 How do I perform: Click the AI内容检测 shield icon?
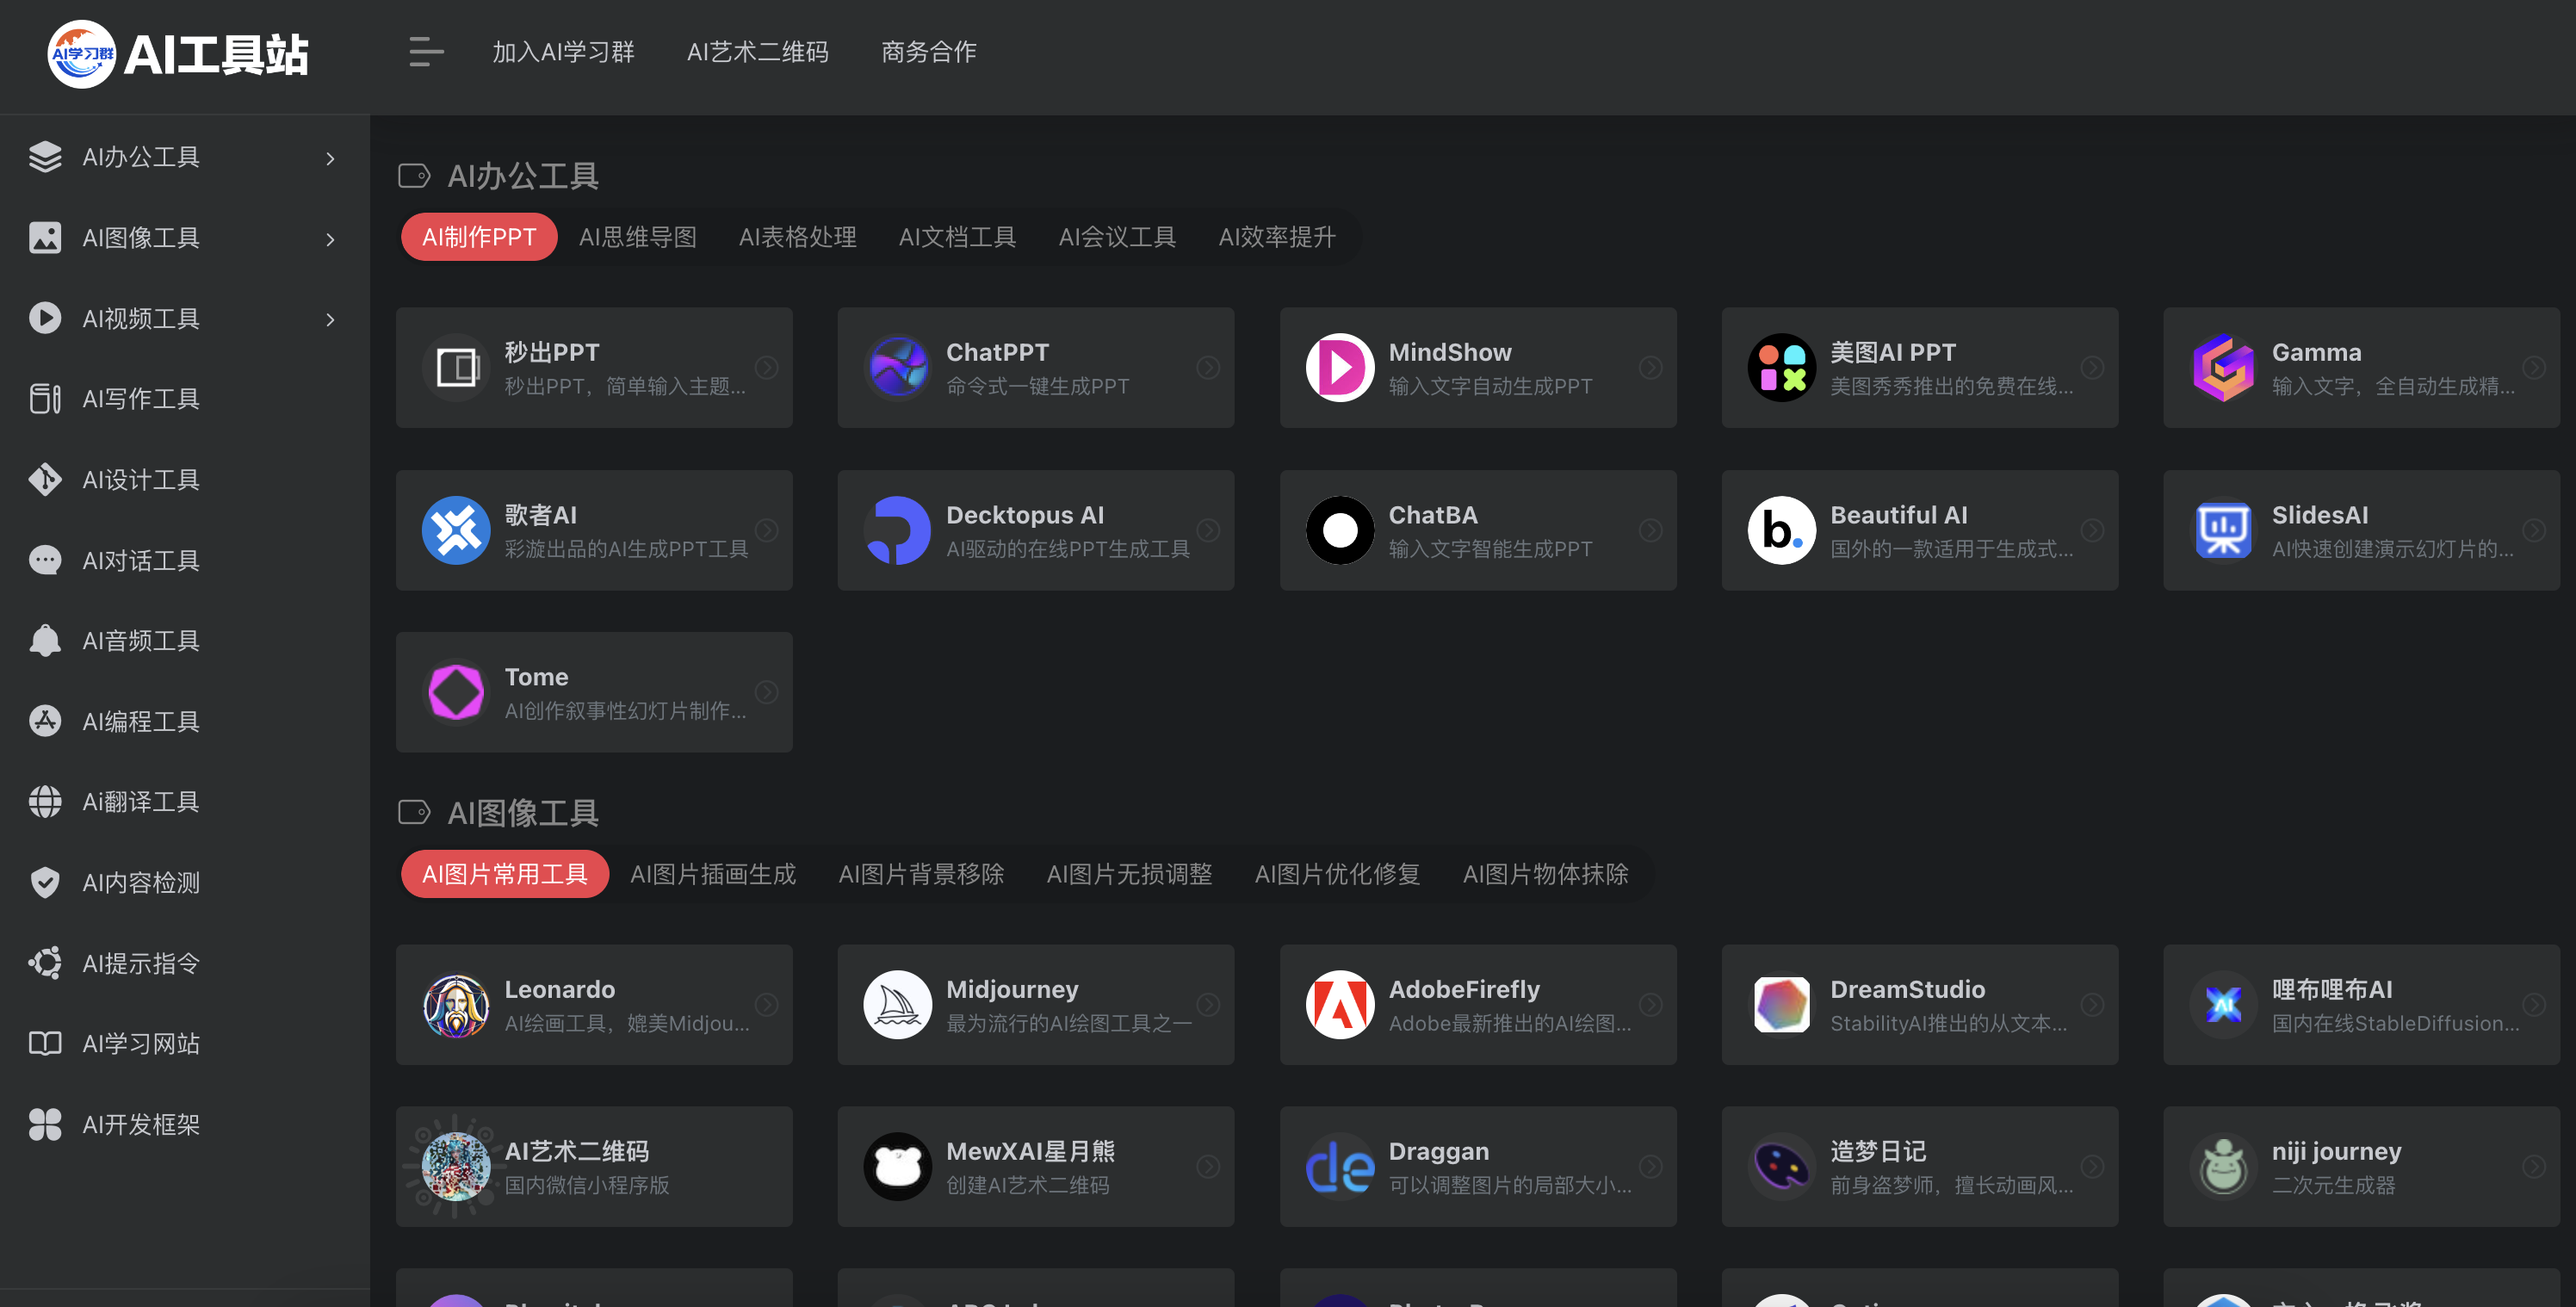[45, 882]
